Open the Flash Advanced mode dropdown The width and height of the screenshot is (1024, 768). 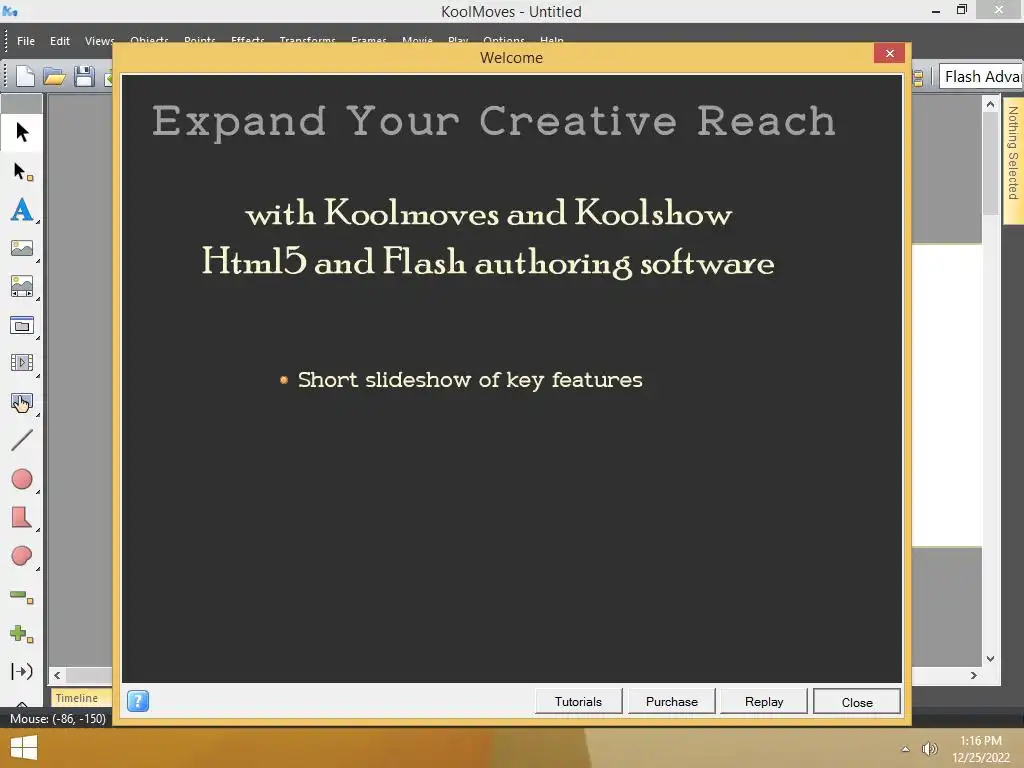click(x=982, y=76)
